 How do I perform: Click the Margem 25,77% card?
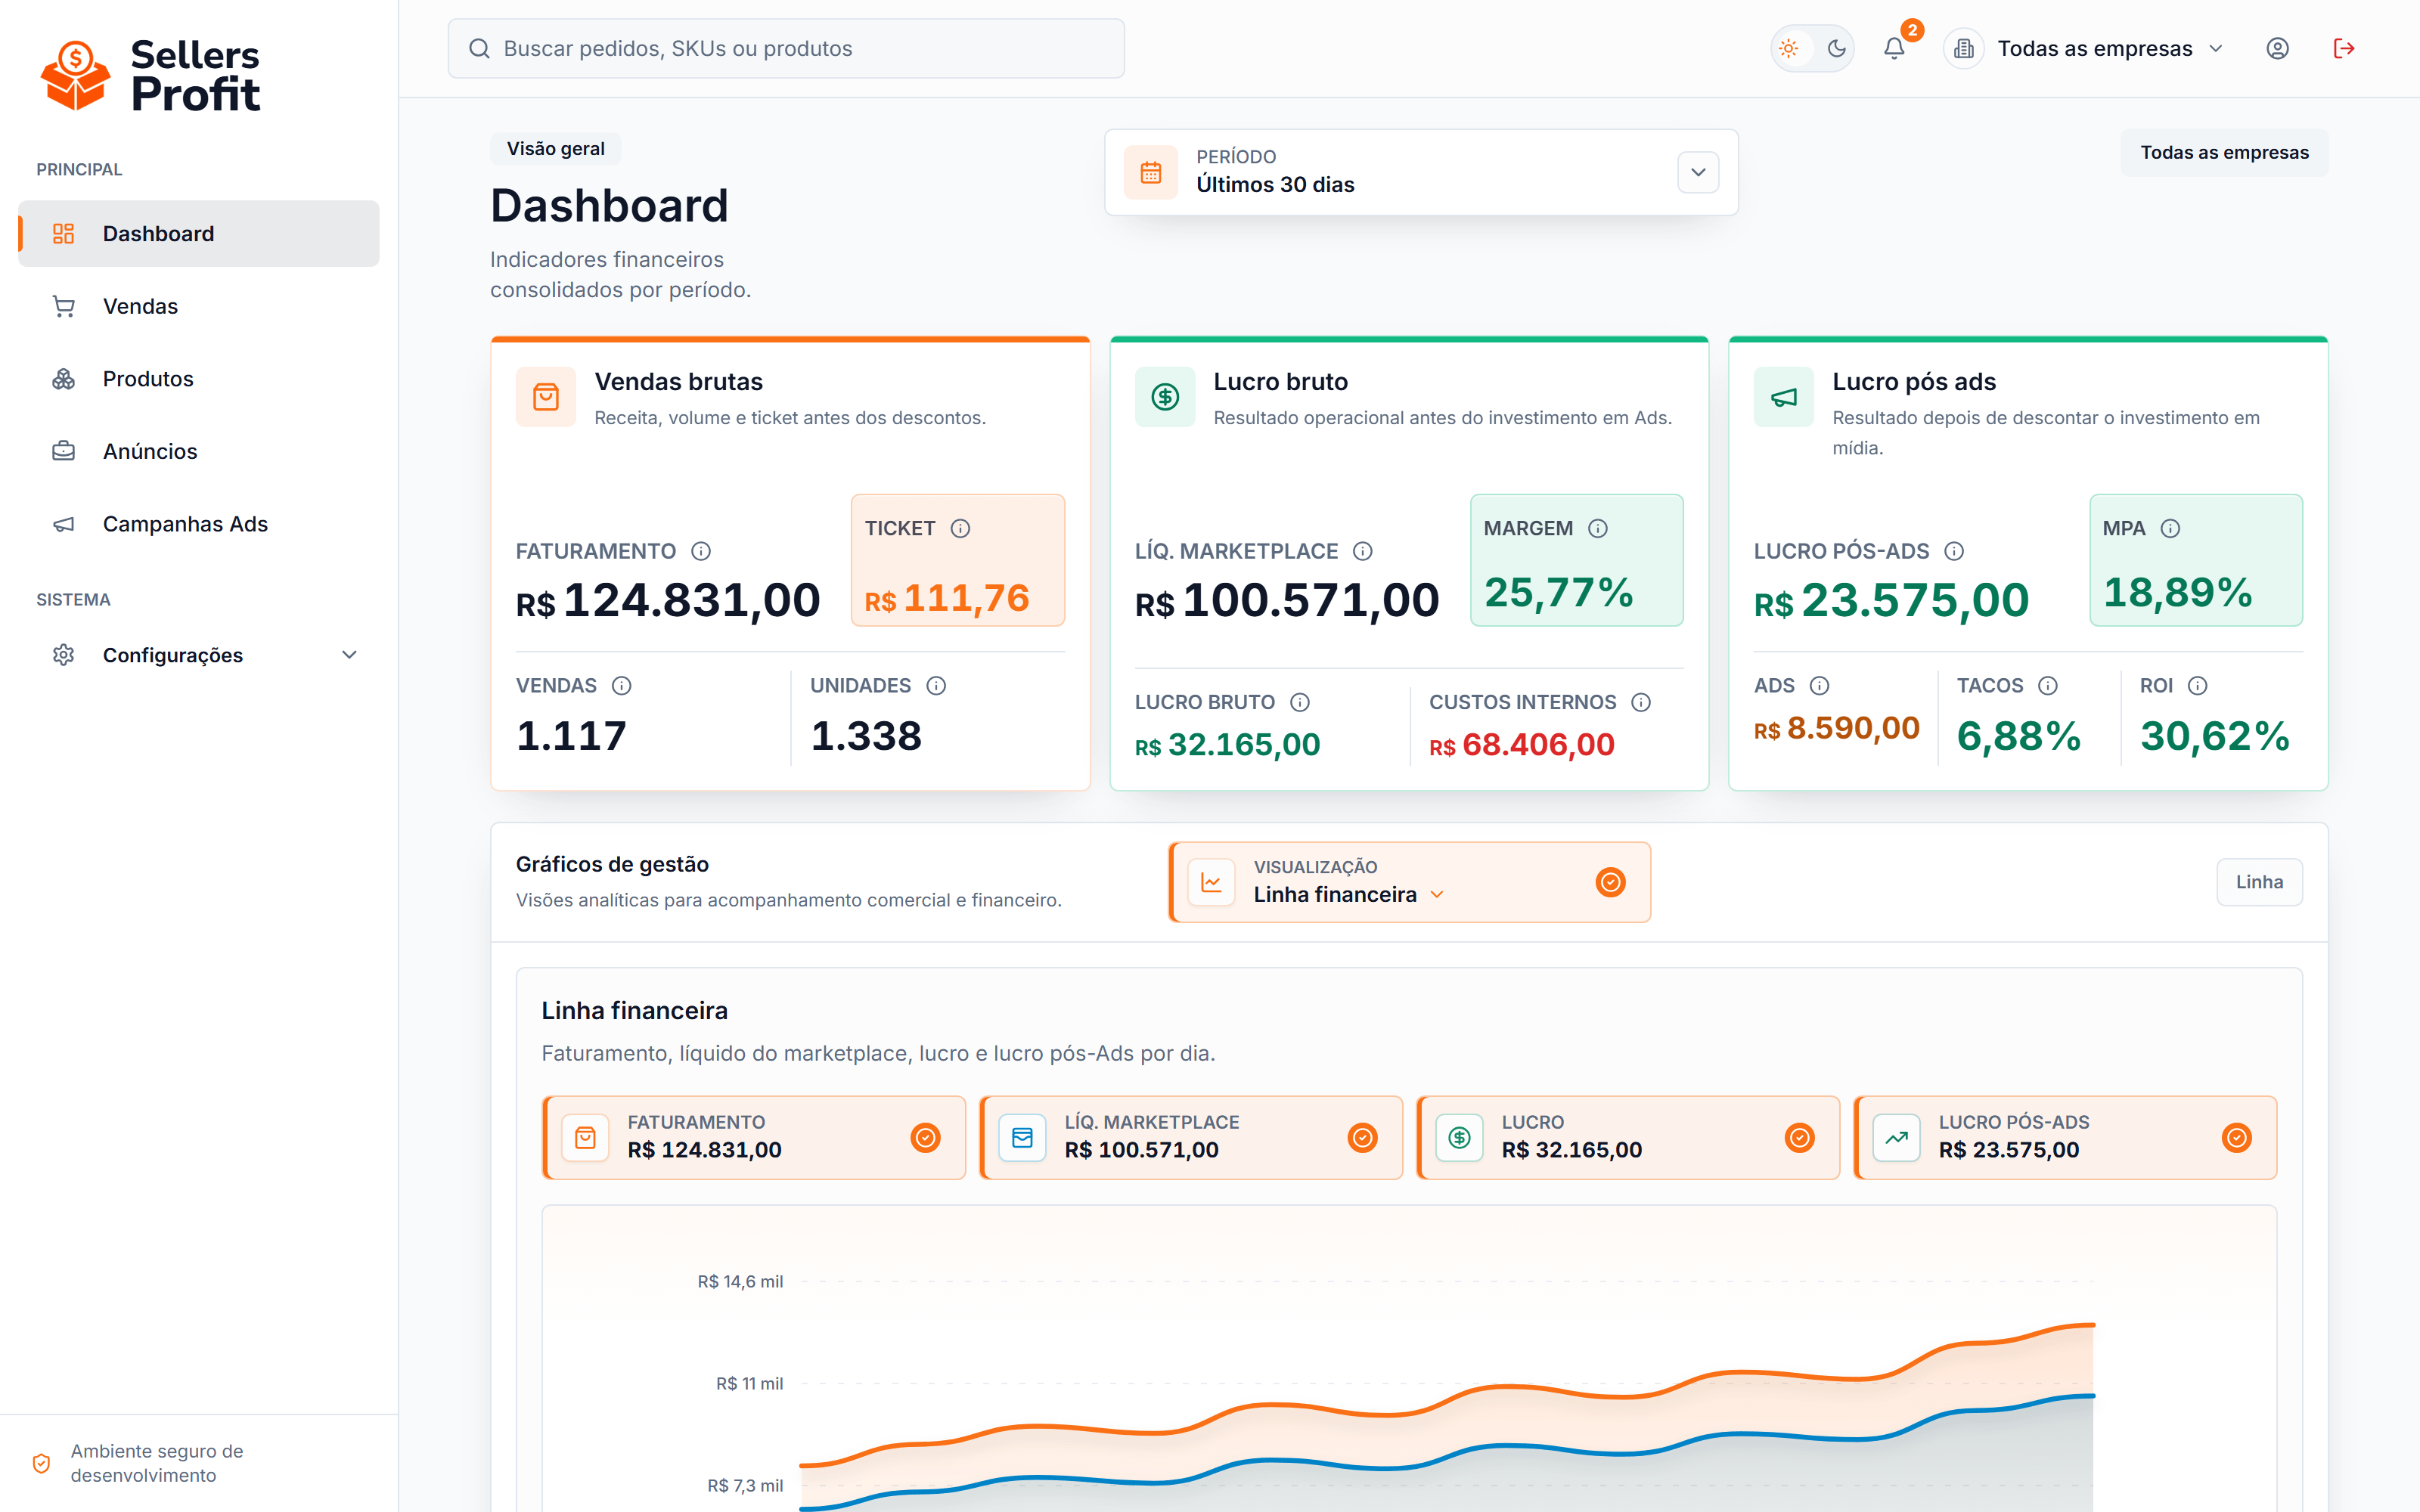pos(1576,560)
